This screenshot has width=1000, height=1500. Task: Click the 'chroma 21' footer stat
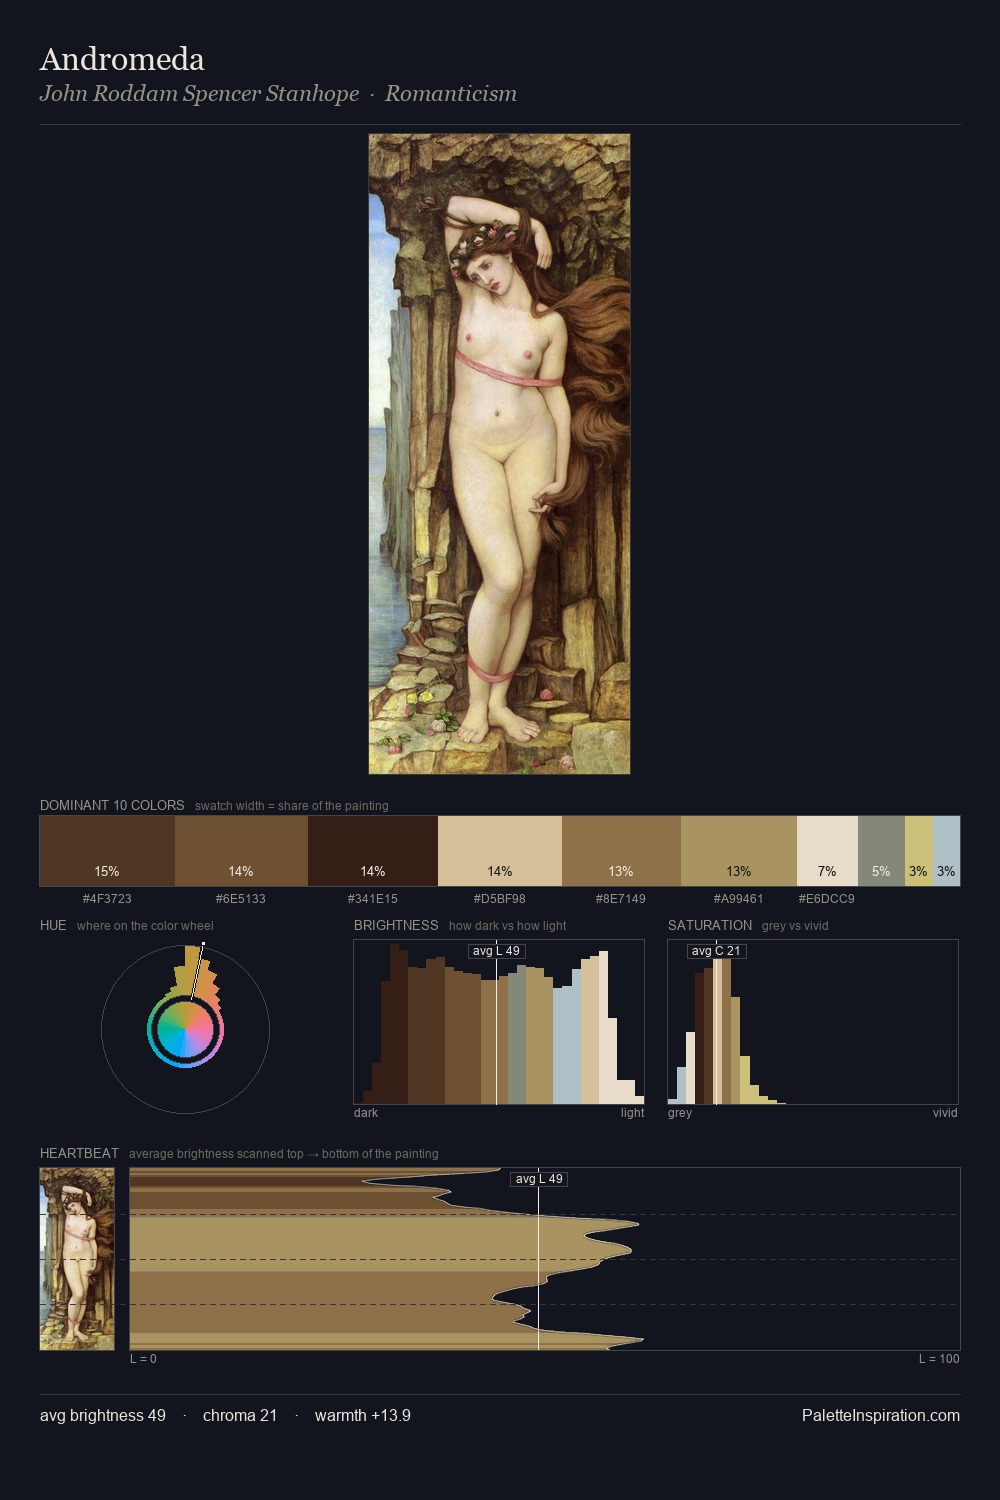[x=240, y=1416]
